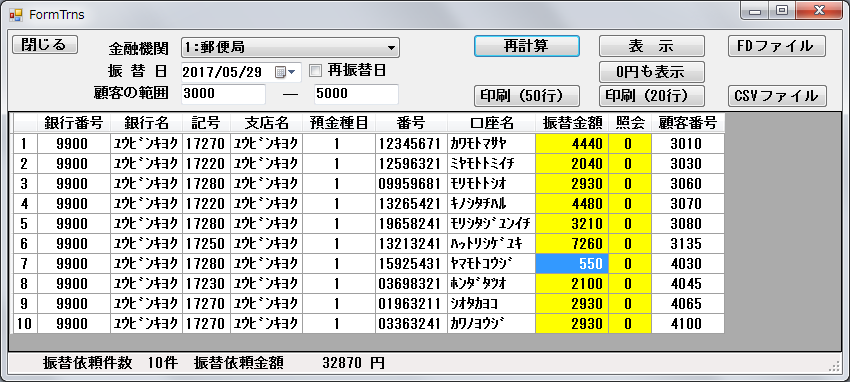The width and height of the screenshot is (850, 382).
Task: Click the 銀行名 column header
Action: click(146, 123)
